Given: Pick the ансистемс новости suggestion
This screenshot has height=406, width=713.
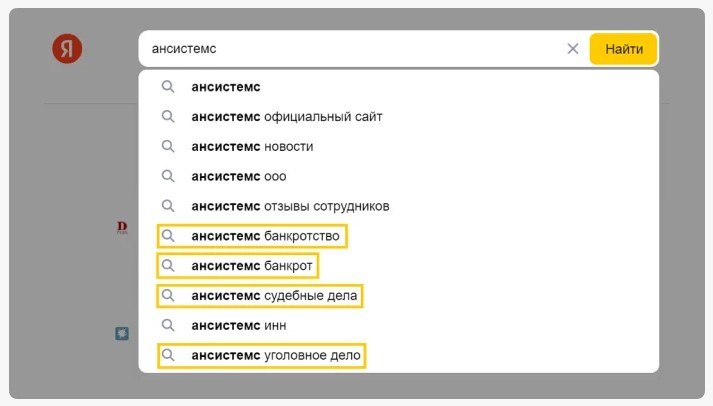Looking at the screenshot, I should pos(398,146).
